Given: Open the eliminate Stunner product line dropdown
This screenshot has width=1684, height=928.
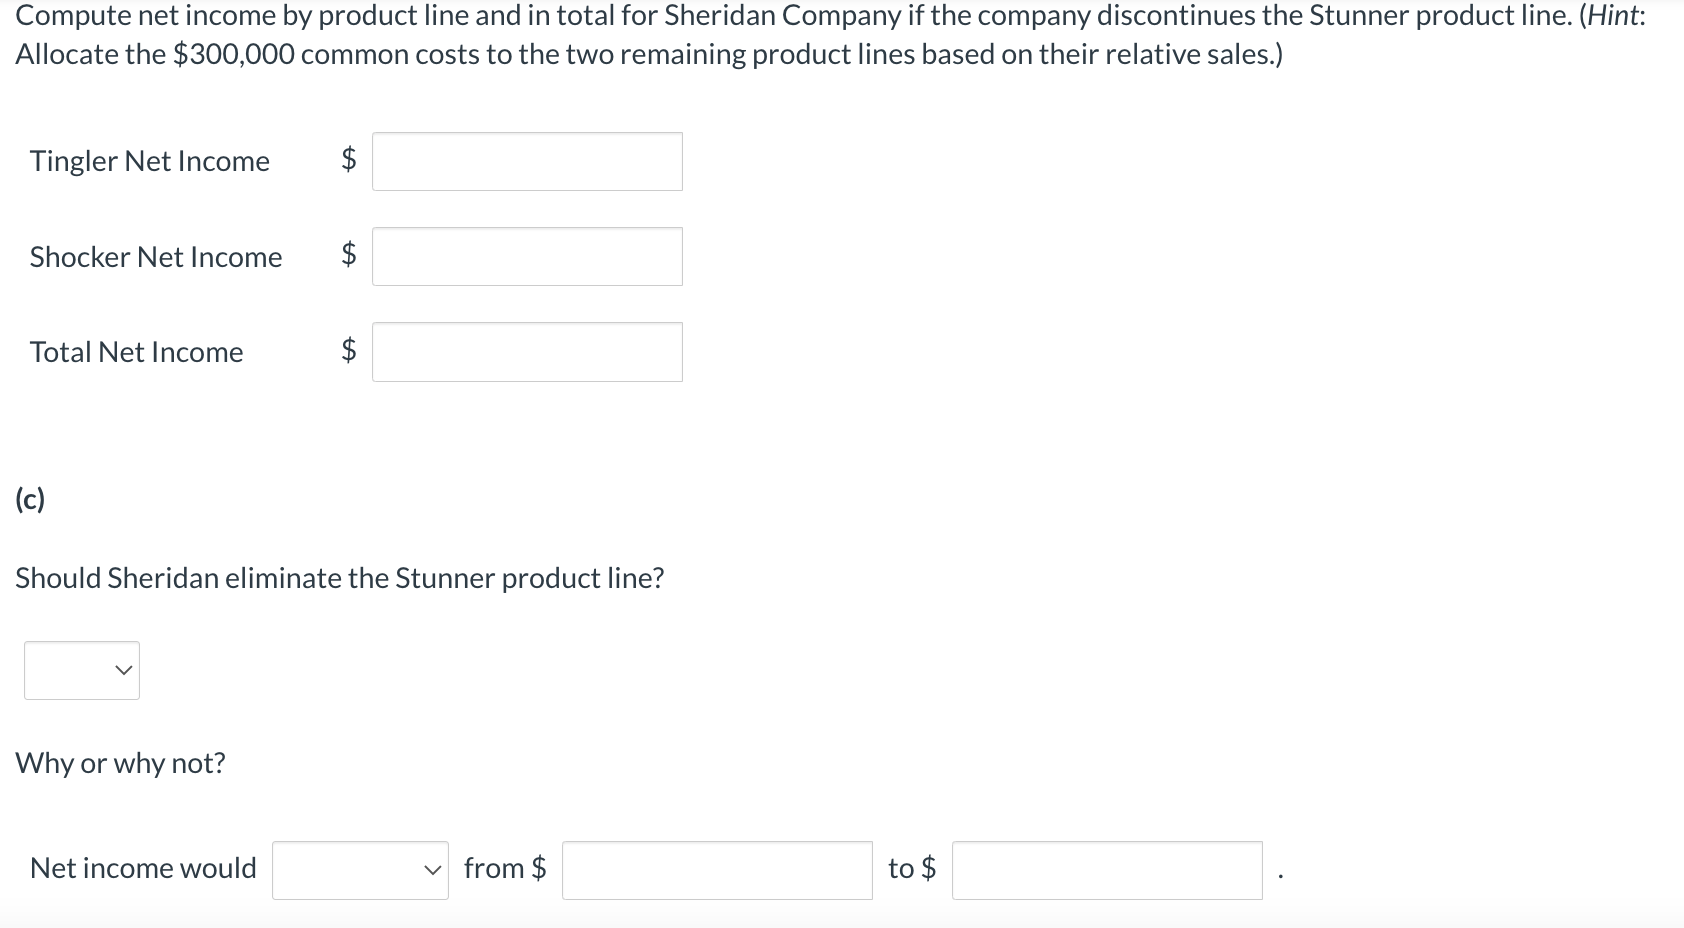Looking at the screenshot, I should 82,670.
